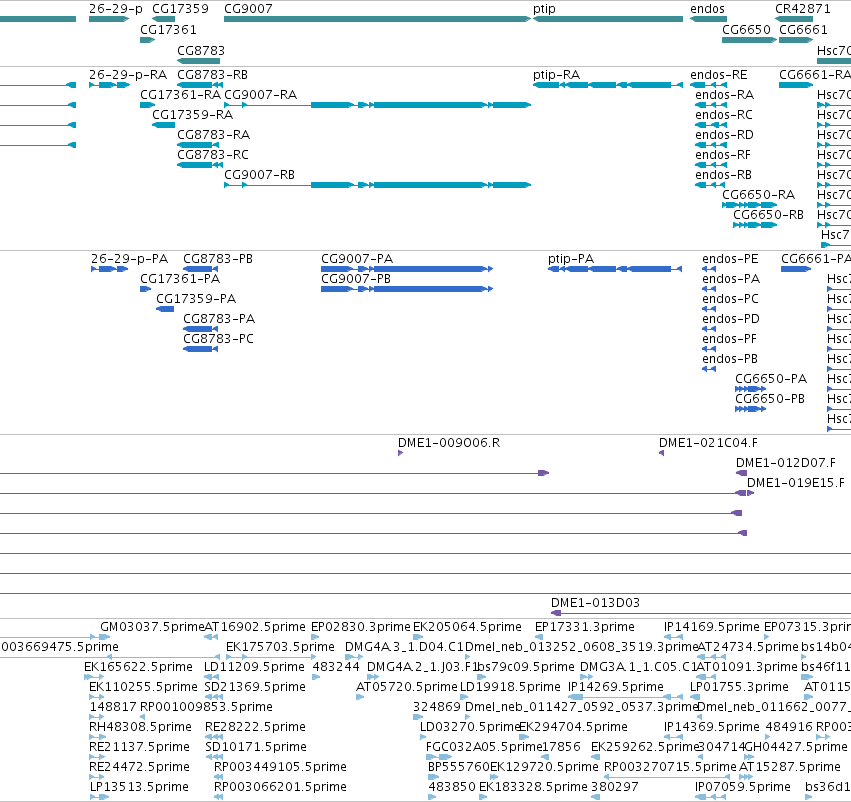Click transcript label endos-RF
Viewport: 851px width, 802px height.
[x=723, y=155]
